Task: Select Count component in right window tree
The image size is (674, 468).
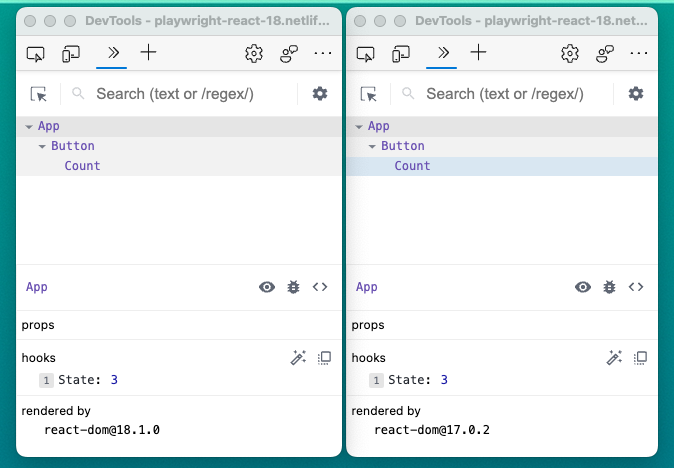Action: pos(412,165)
